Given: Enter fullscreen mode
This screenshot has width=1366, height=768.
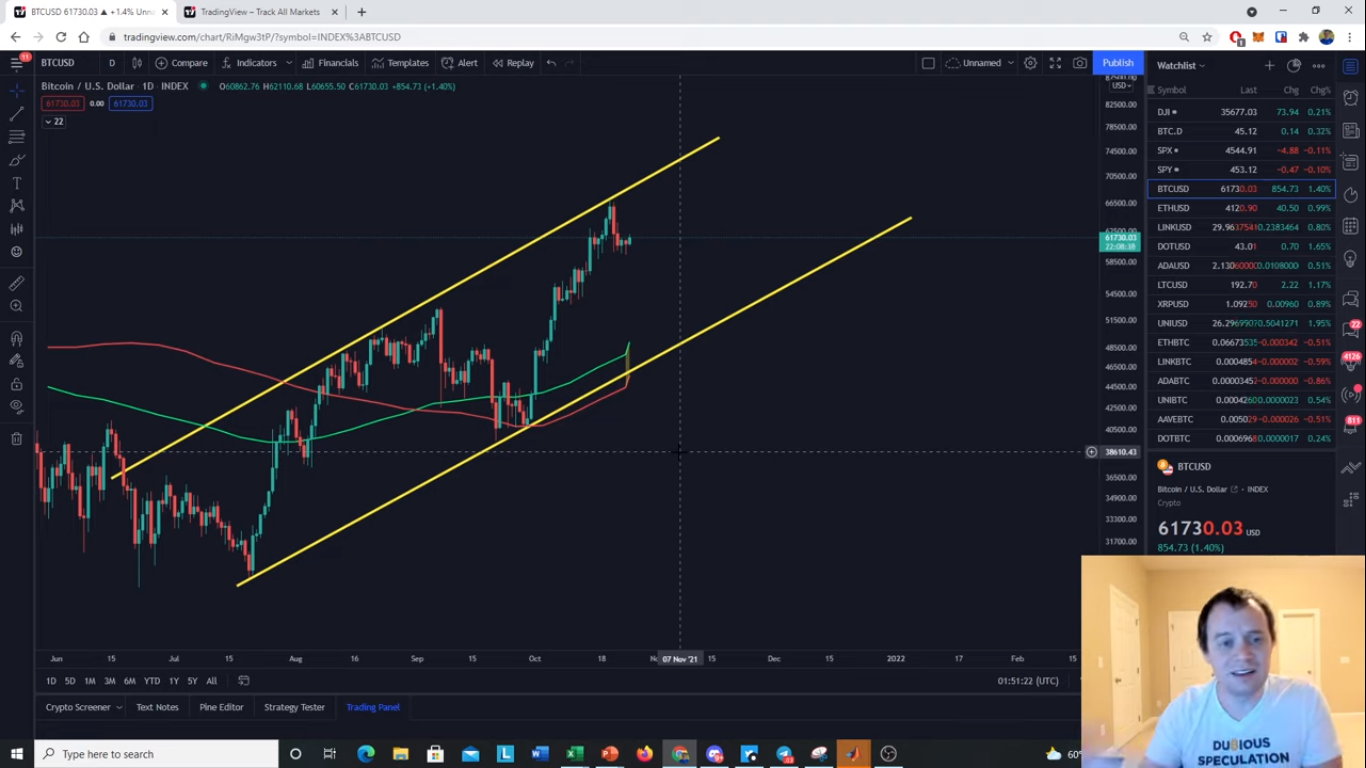Looking at the screenshot, I should [1055, 63].
